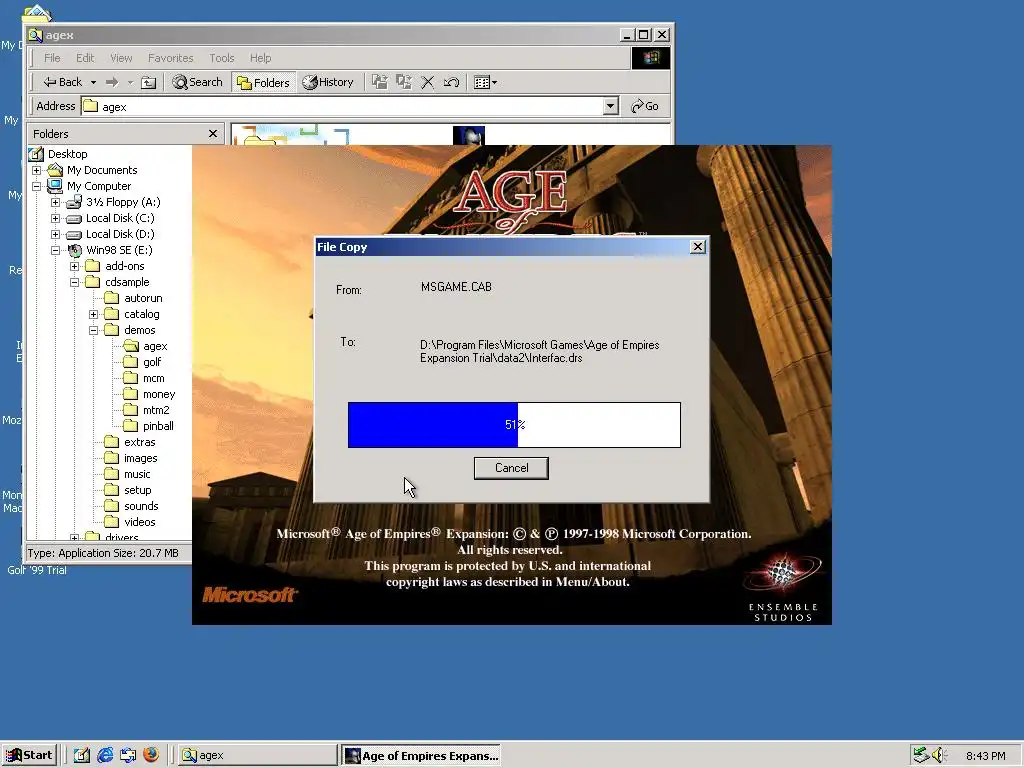Open the Address bar dropdown arrow

click(610, 106)
